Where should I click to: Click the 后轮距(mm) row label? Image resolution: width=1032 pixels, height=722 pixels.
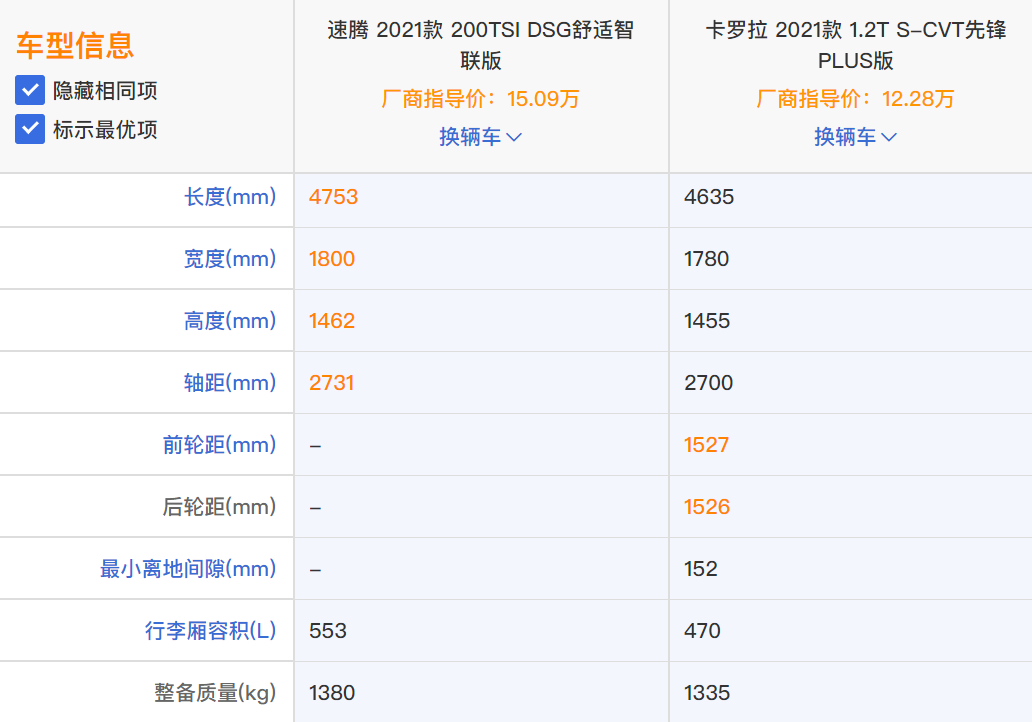219,507
